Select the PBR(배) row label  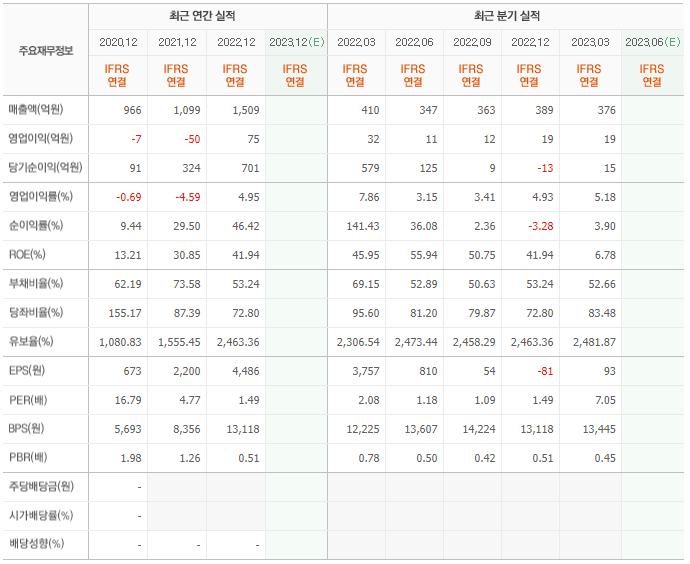coord(28,458)
